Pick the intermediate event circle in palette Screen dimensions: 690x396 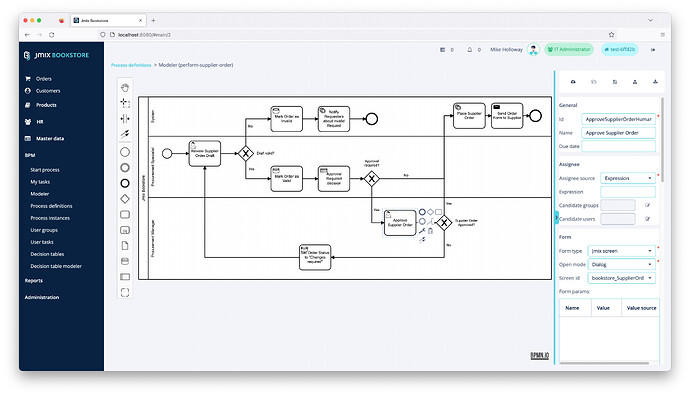tap(125, 168)
